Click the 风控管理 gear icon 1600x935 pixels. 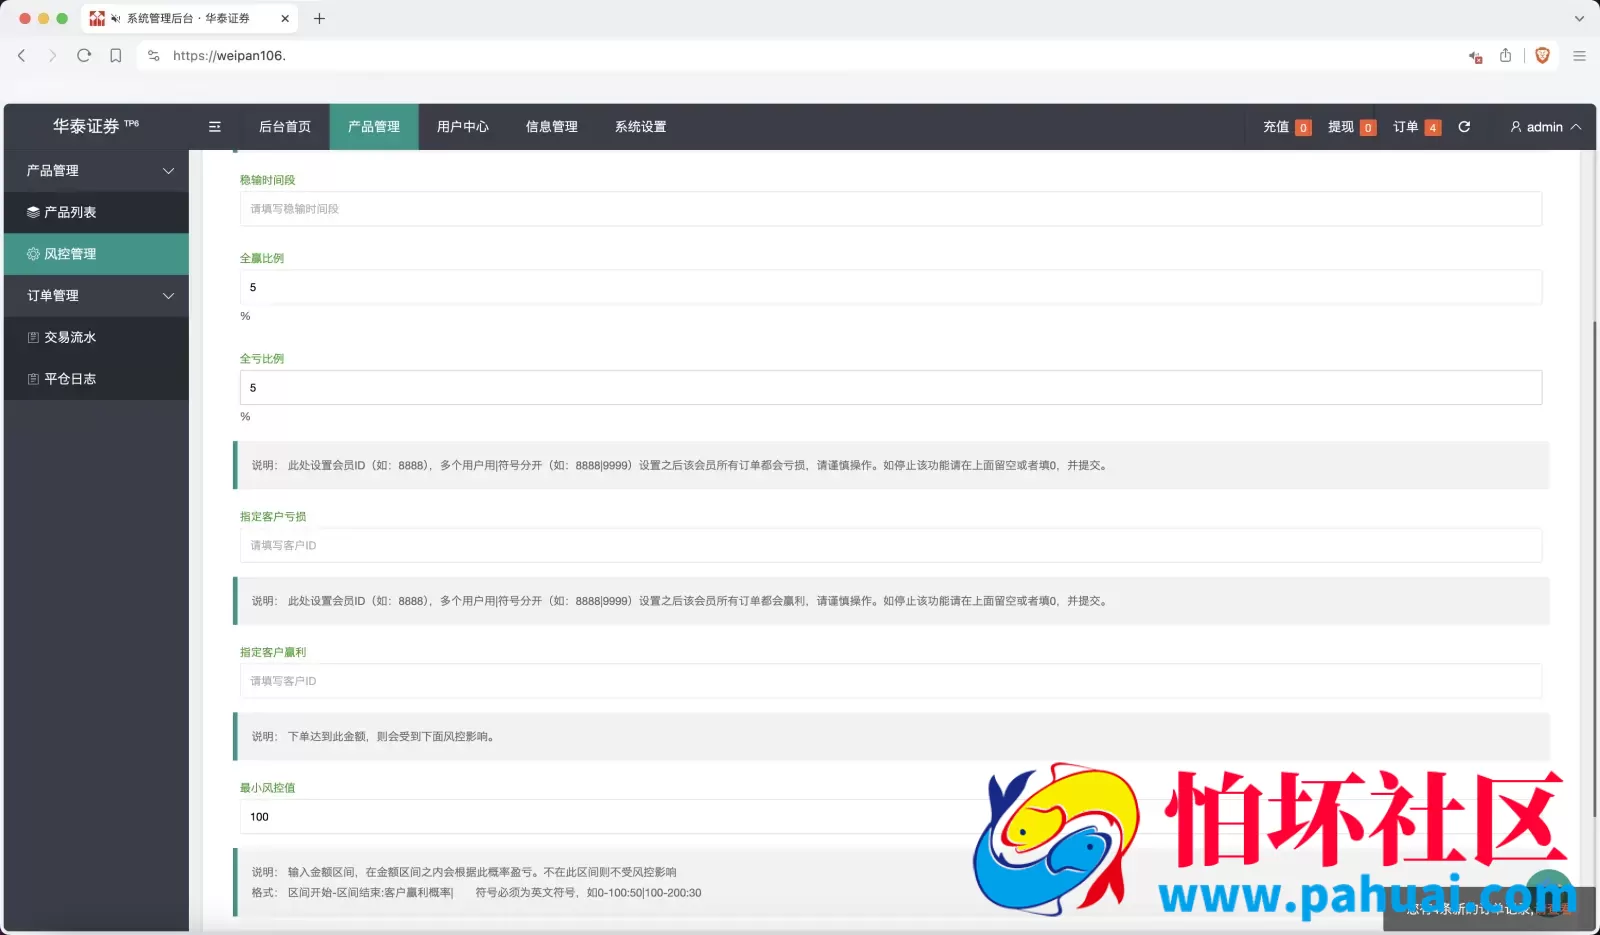click(x=33, y=254)
